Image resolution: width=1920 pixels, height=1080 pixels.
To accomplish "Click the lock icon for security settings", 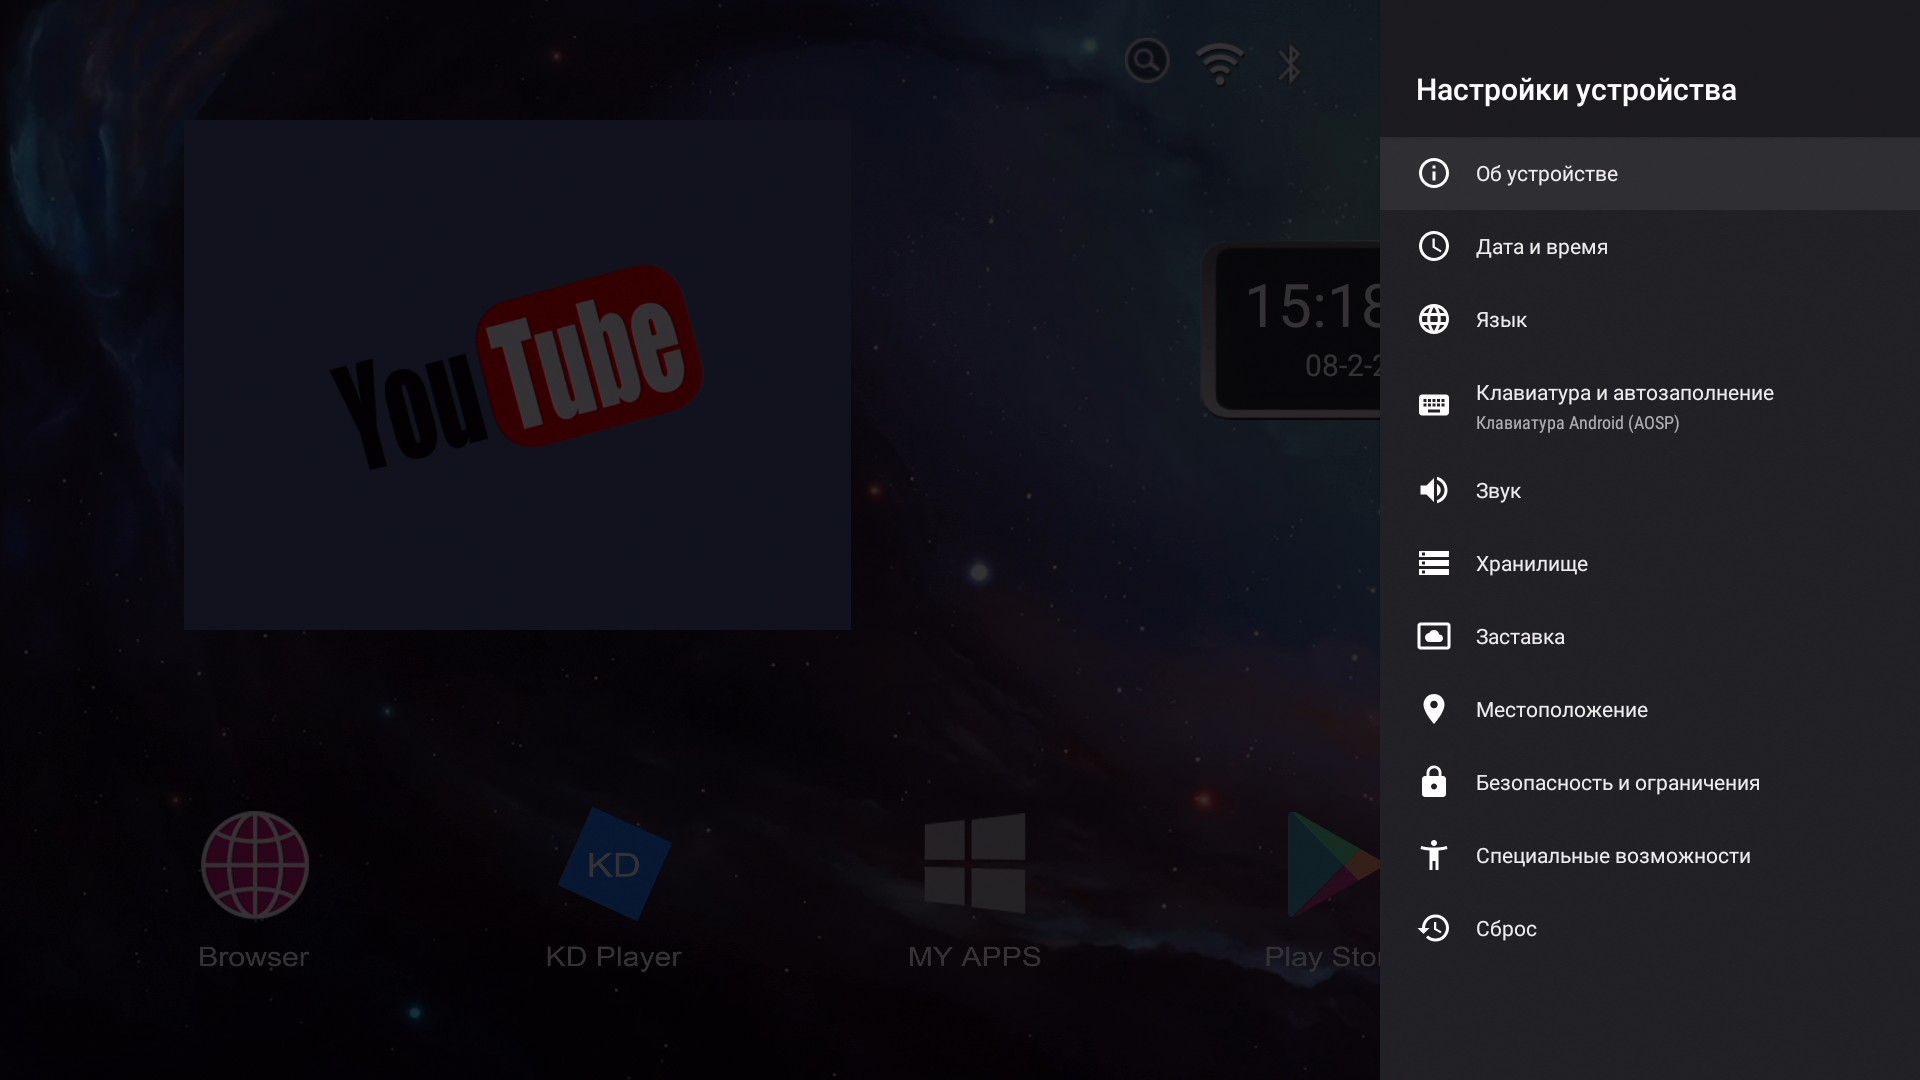I will (x=1433, y=782).
